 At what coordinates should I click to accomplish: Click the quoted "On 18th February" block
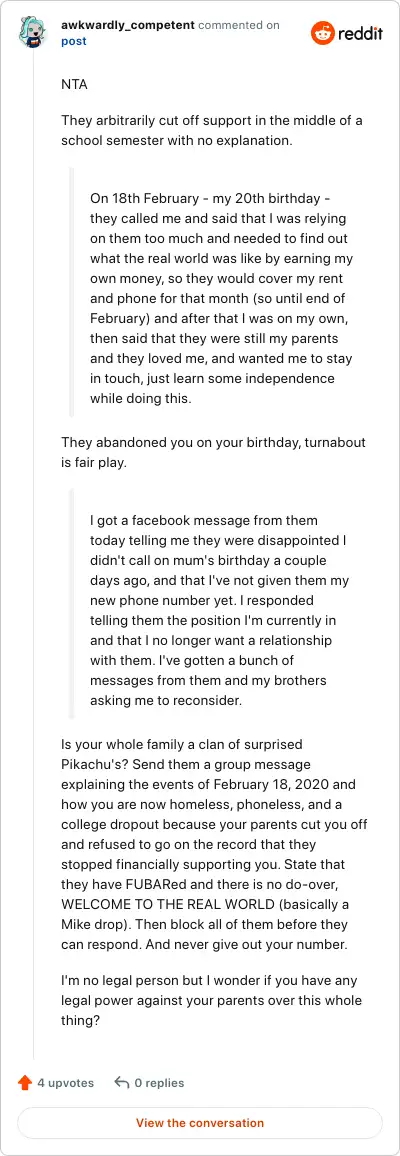[222, 298]
